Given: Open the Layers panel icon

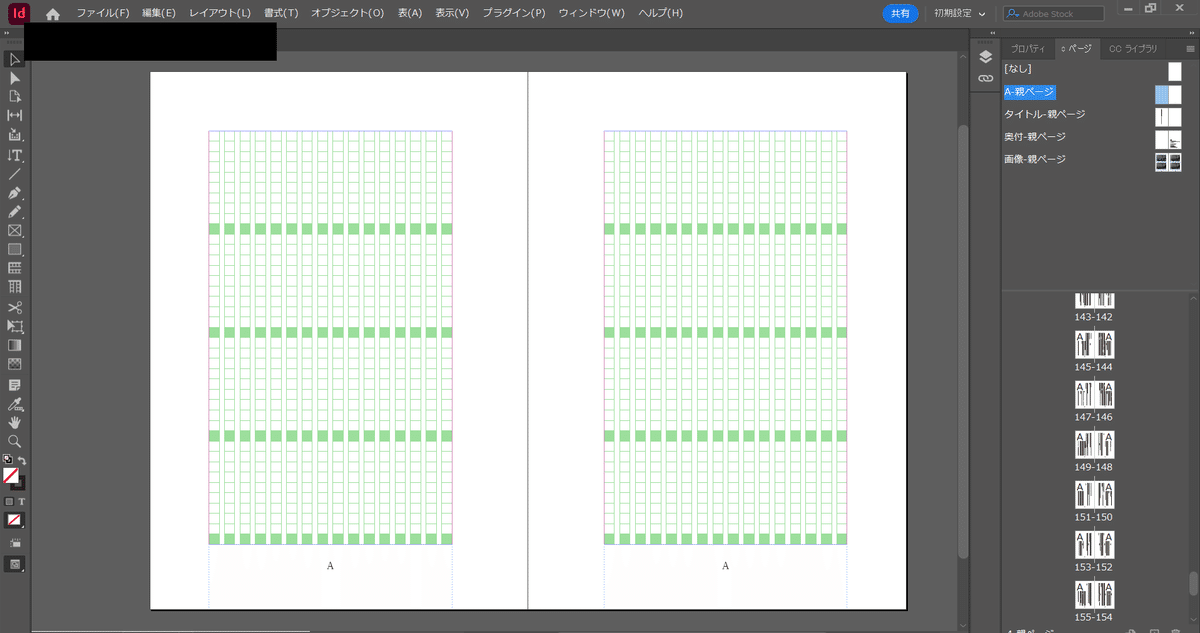Looking at the screenshot, I should [985, 56].
